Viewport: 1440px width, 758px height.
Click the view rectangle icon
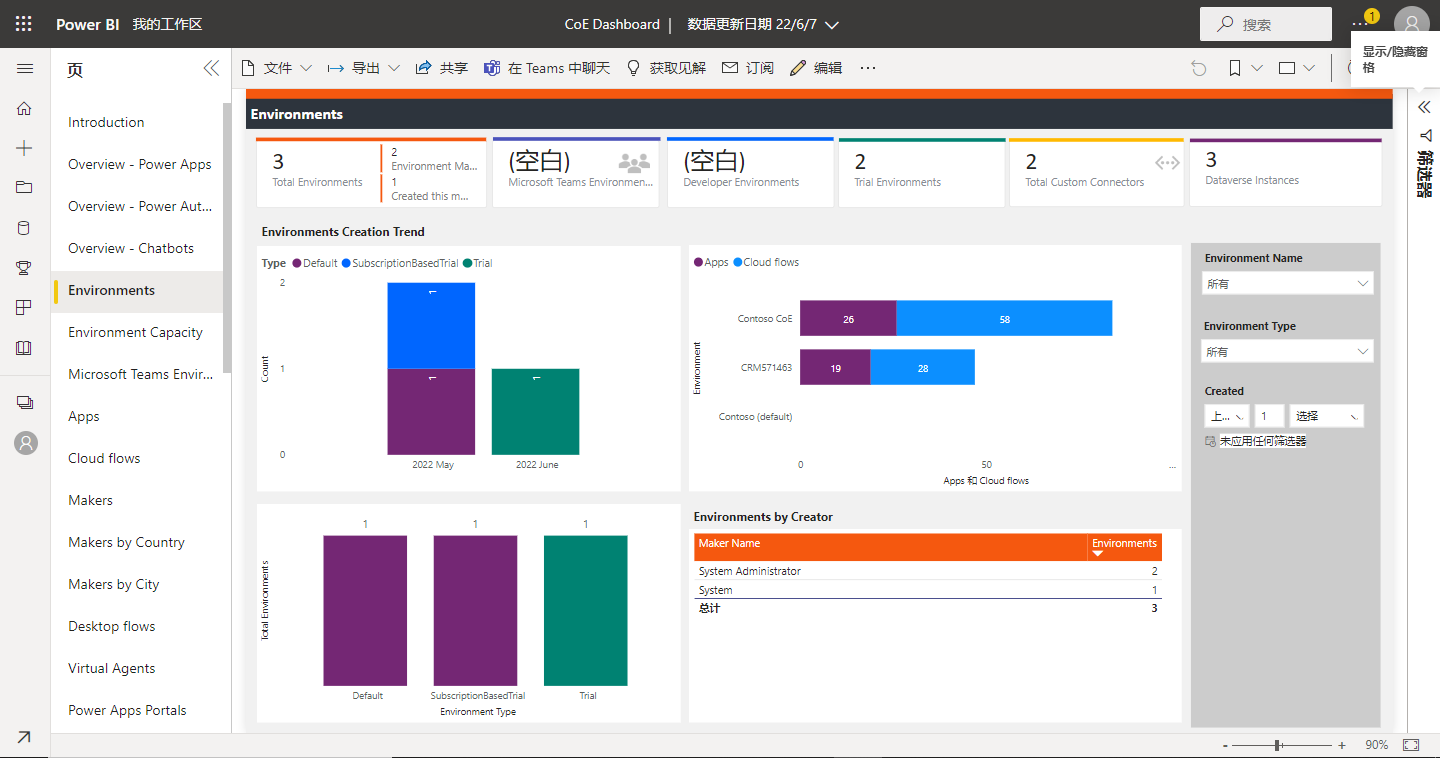pos(1287,68)
